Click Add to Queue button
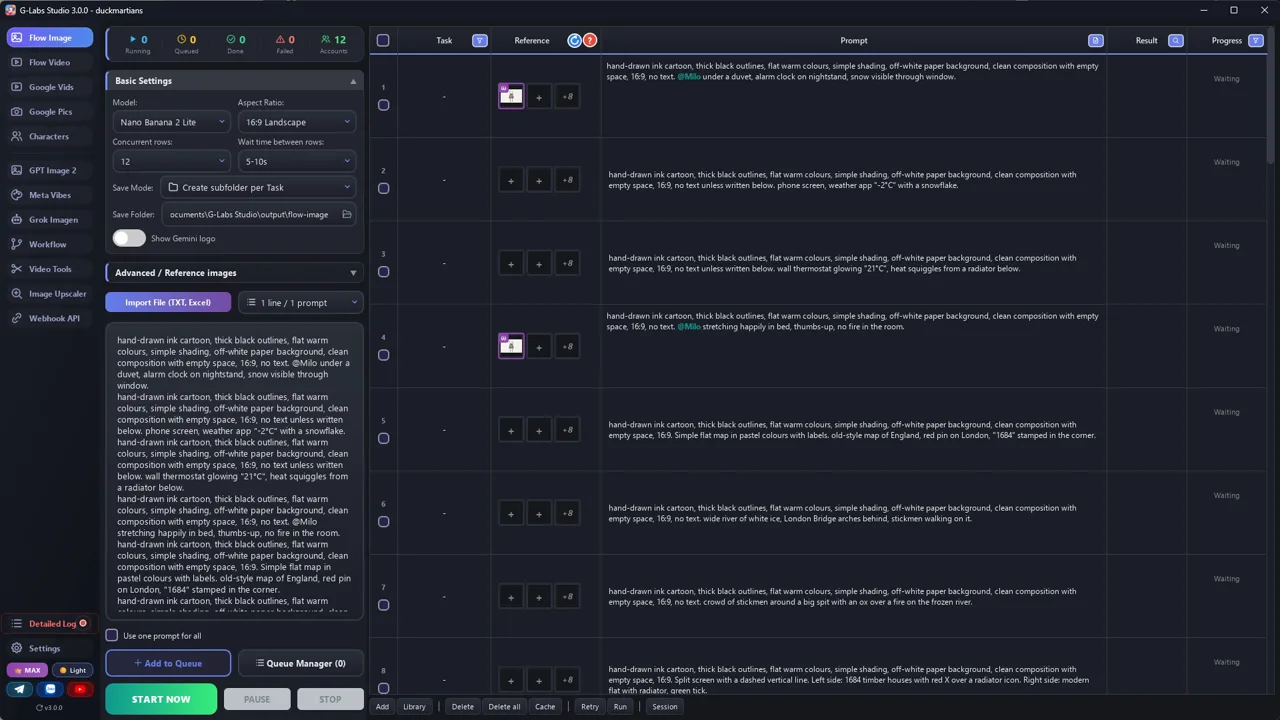The image size is (1280, 720). point(168,663)
